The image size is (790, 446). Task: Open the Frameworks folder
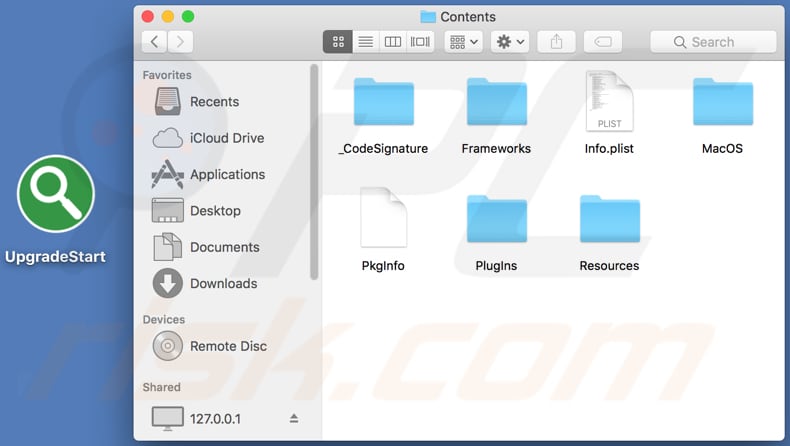pyautogui.click(x=496, y=103)
